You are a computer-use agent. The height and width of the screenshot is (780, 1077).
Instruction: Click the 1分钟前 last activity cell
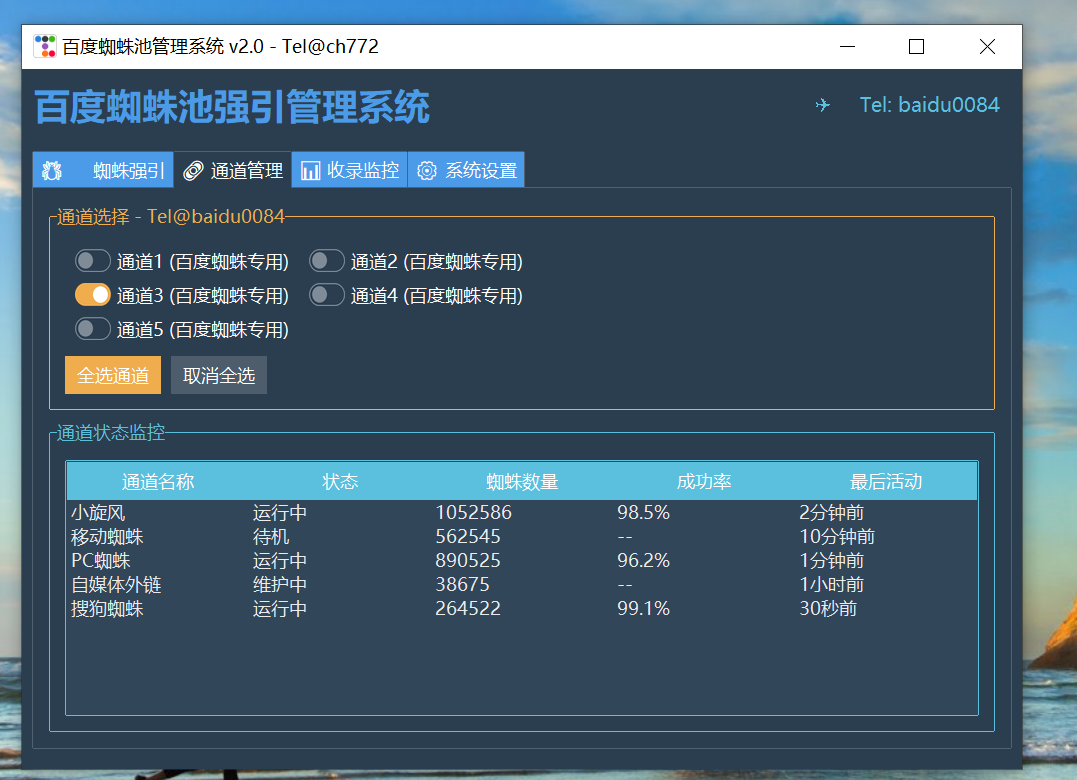point(831,561)
